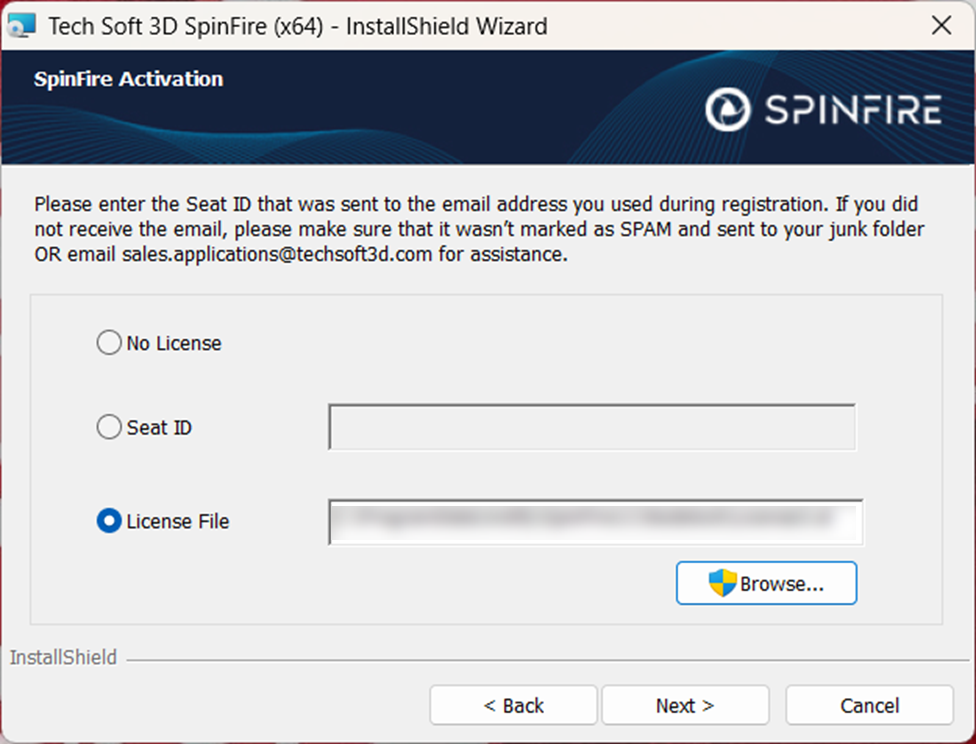
Task: Proceed with the Next > button
Action: (685, 706)
